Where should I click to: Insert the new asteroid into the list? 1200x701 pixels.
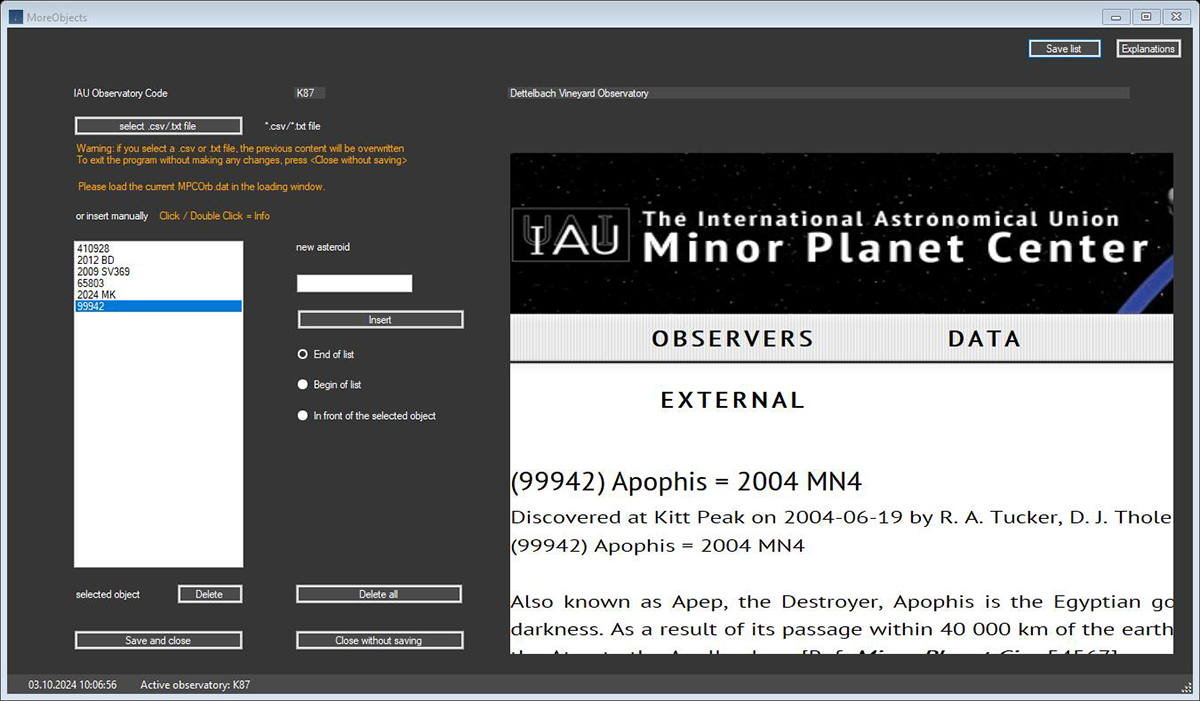(x=380, y=320)
